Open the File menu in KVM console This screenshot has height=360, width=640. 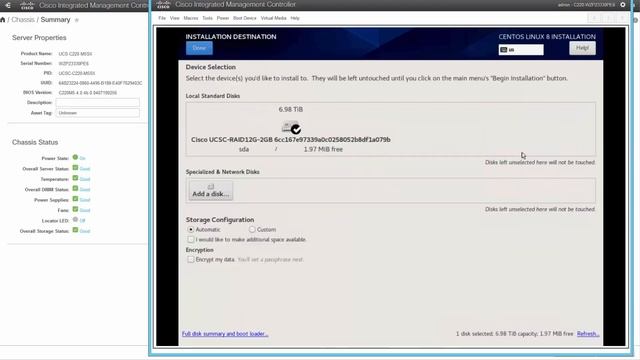tap(162, 18)
